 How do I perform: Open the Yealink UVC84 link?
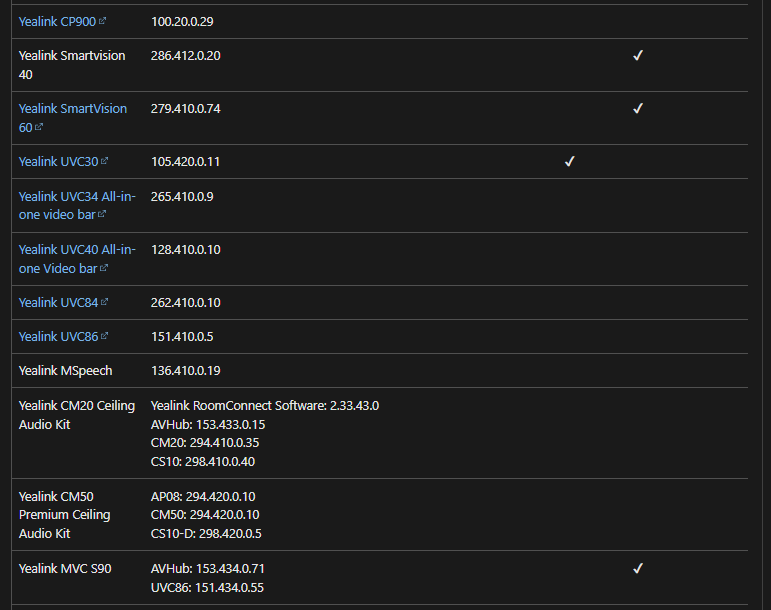(x=58, y=303)
